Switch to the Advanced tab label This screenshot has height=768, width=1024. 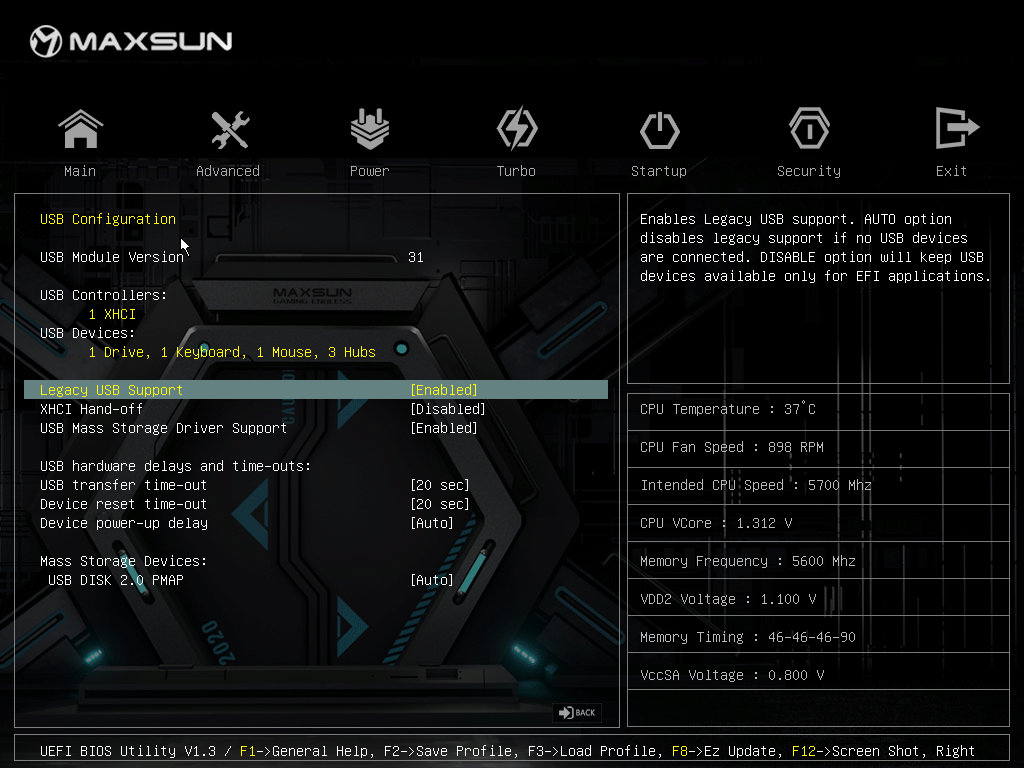[228, 171]
